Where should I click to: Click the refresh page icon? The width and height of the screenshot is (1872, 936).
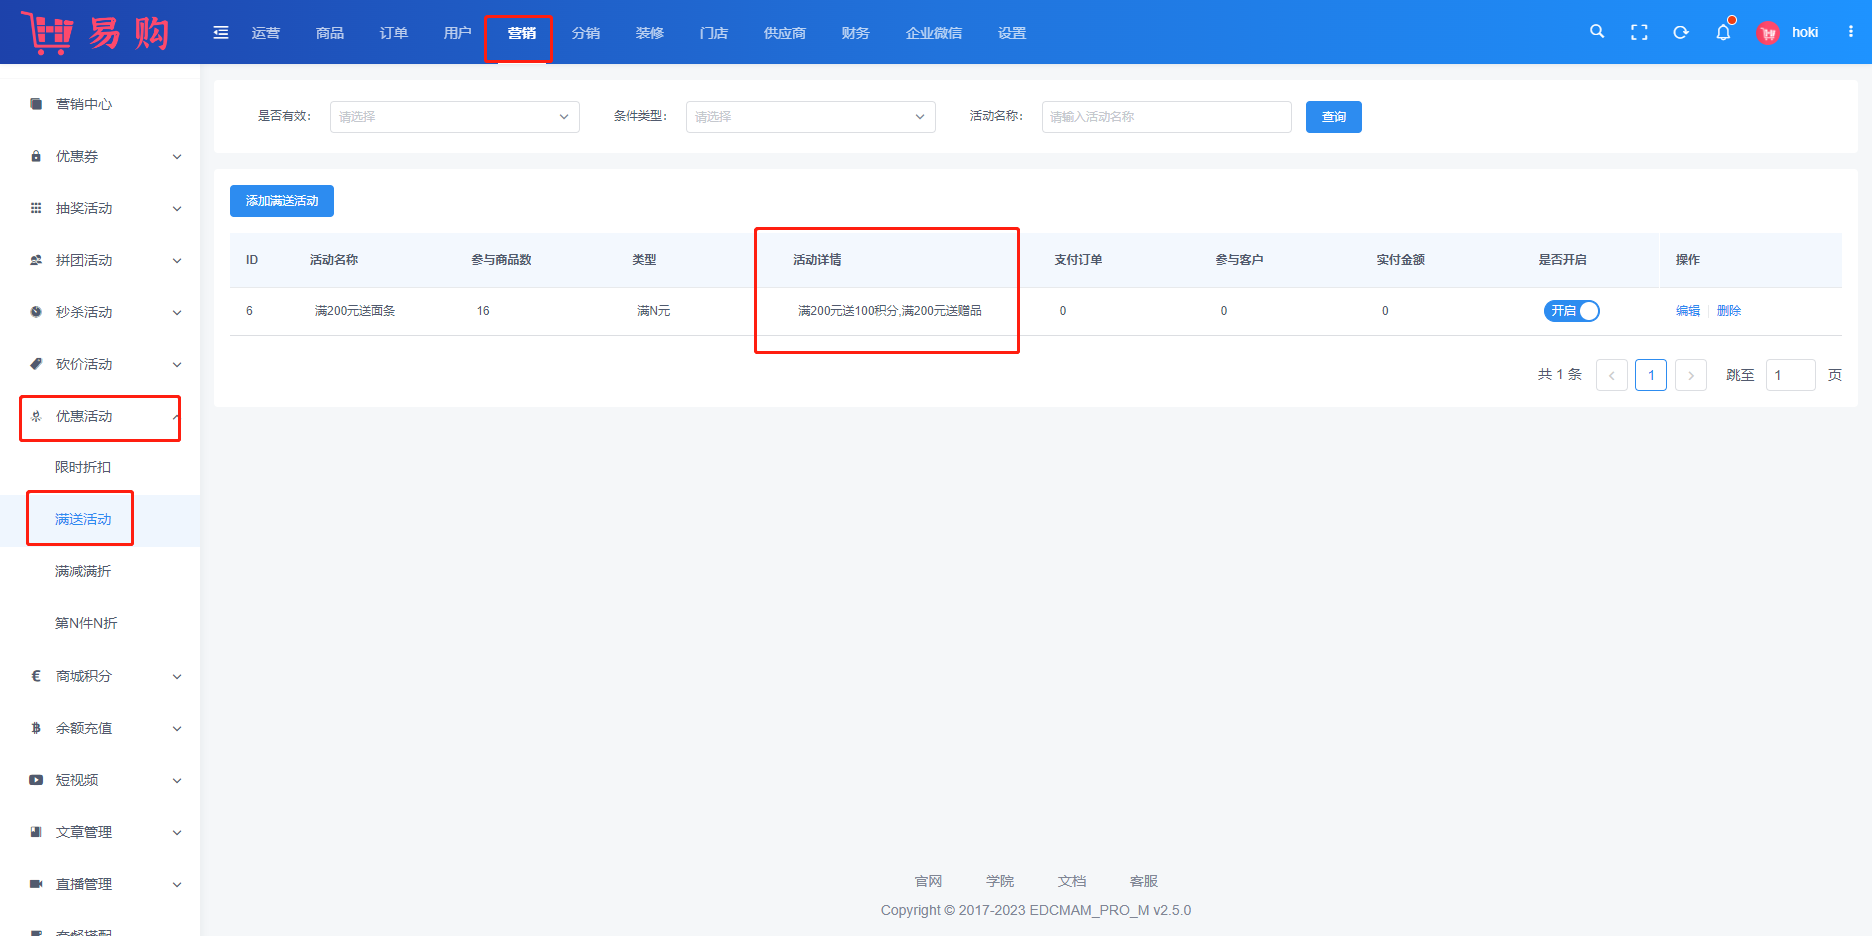(1681, 32)
